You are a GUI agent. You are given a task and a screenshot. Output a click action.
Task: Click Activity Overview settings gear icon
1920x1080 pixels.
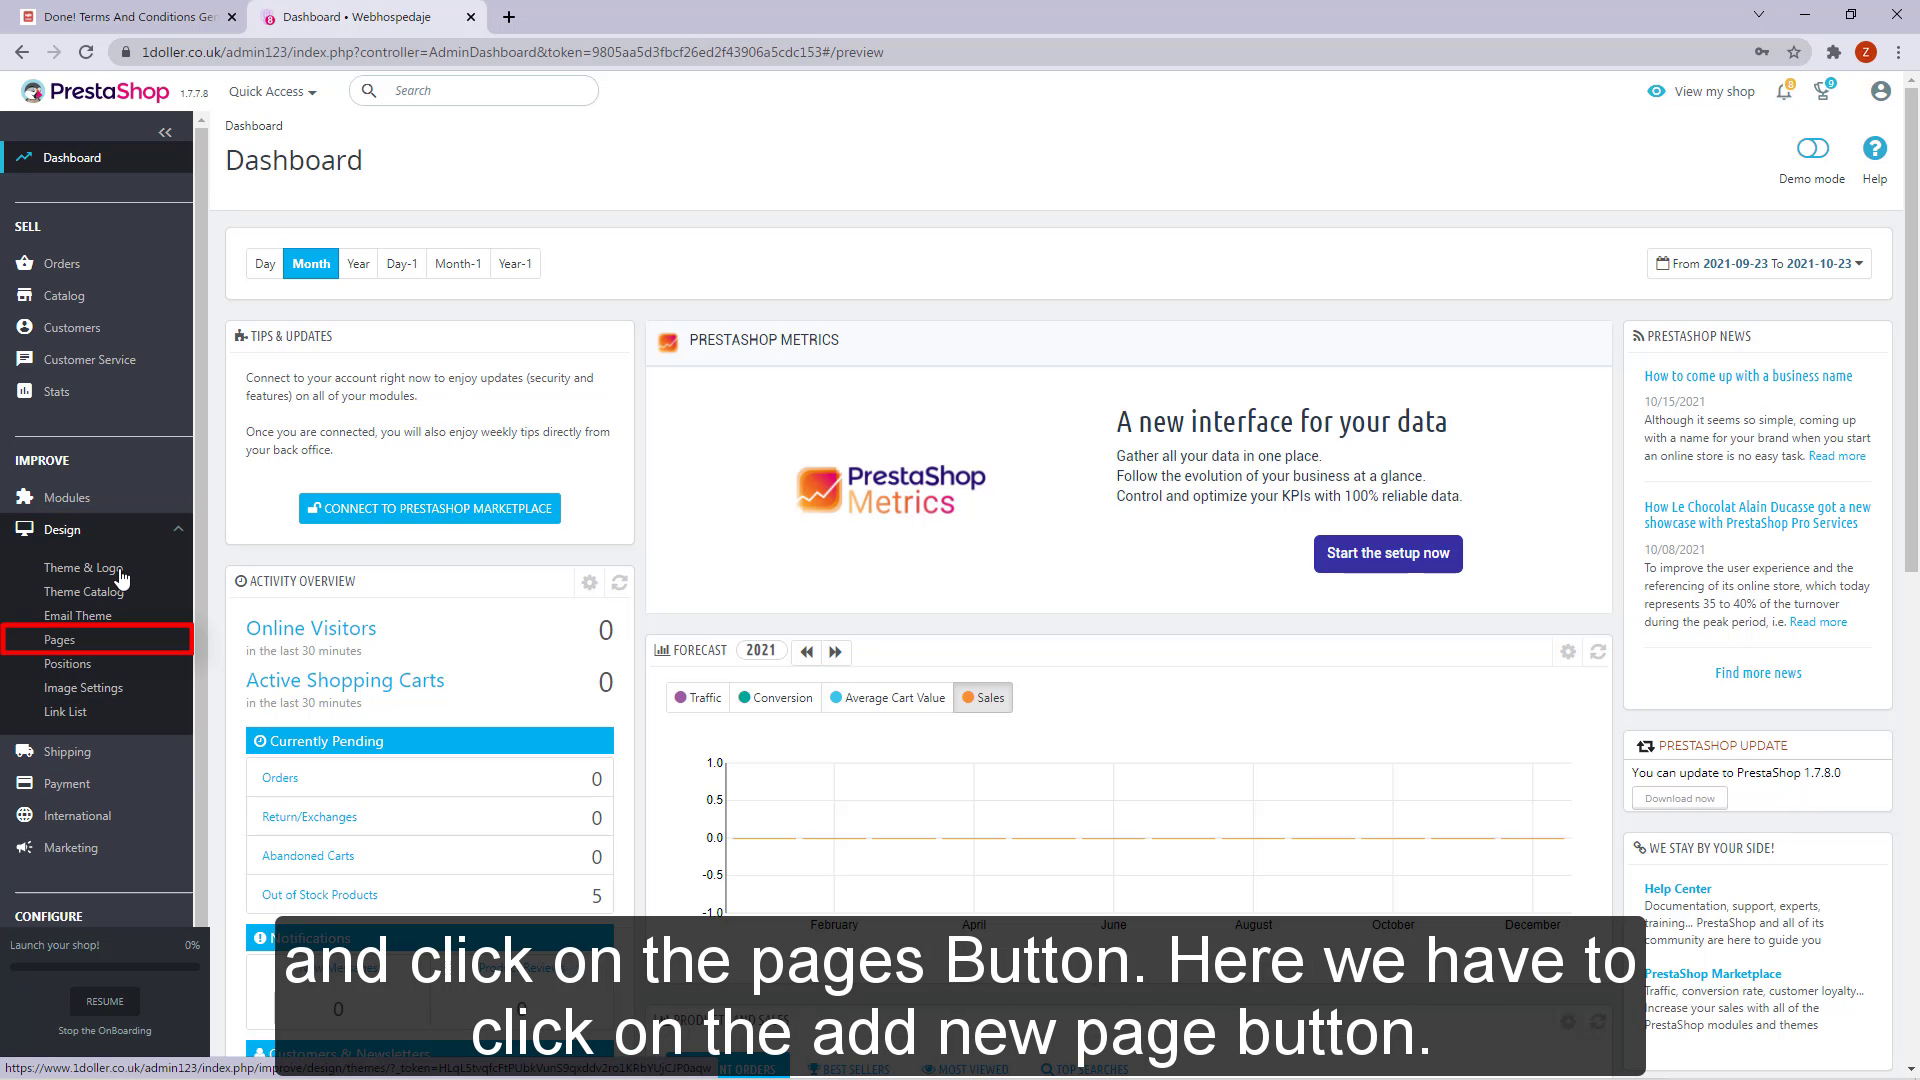click(590, 582)
